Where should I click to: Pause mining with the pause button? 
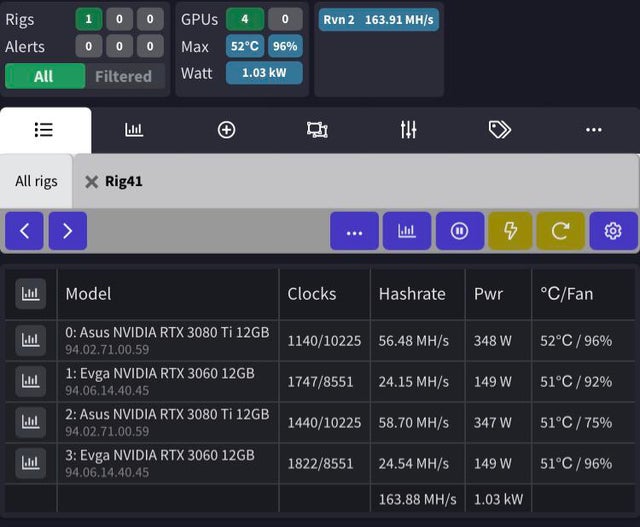coord(460,231)
